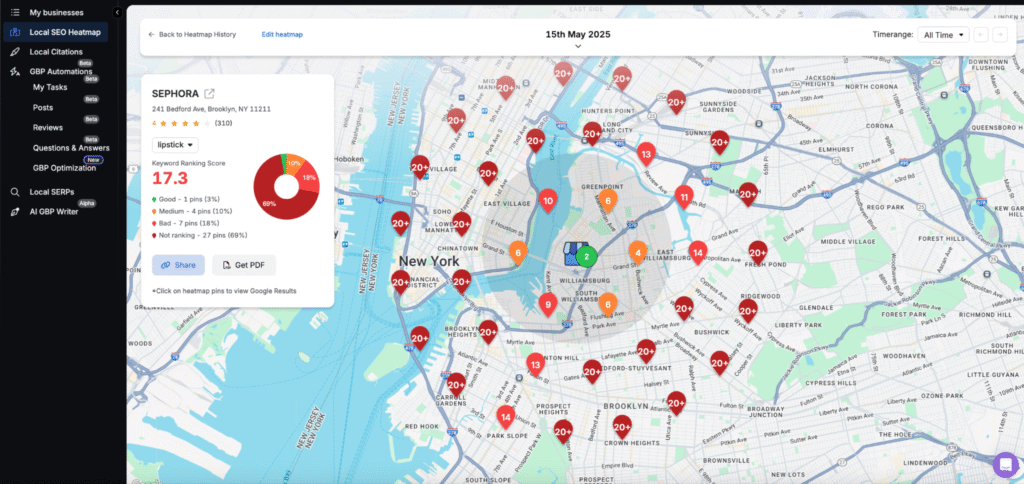Click the 13 pin near Review Ave

[x=646, y=154]
